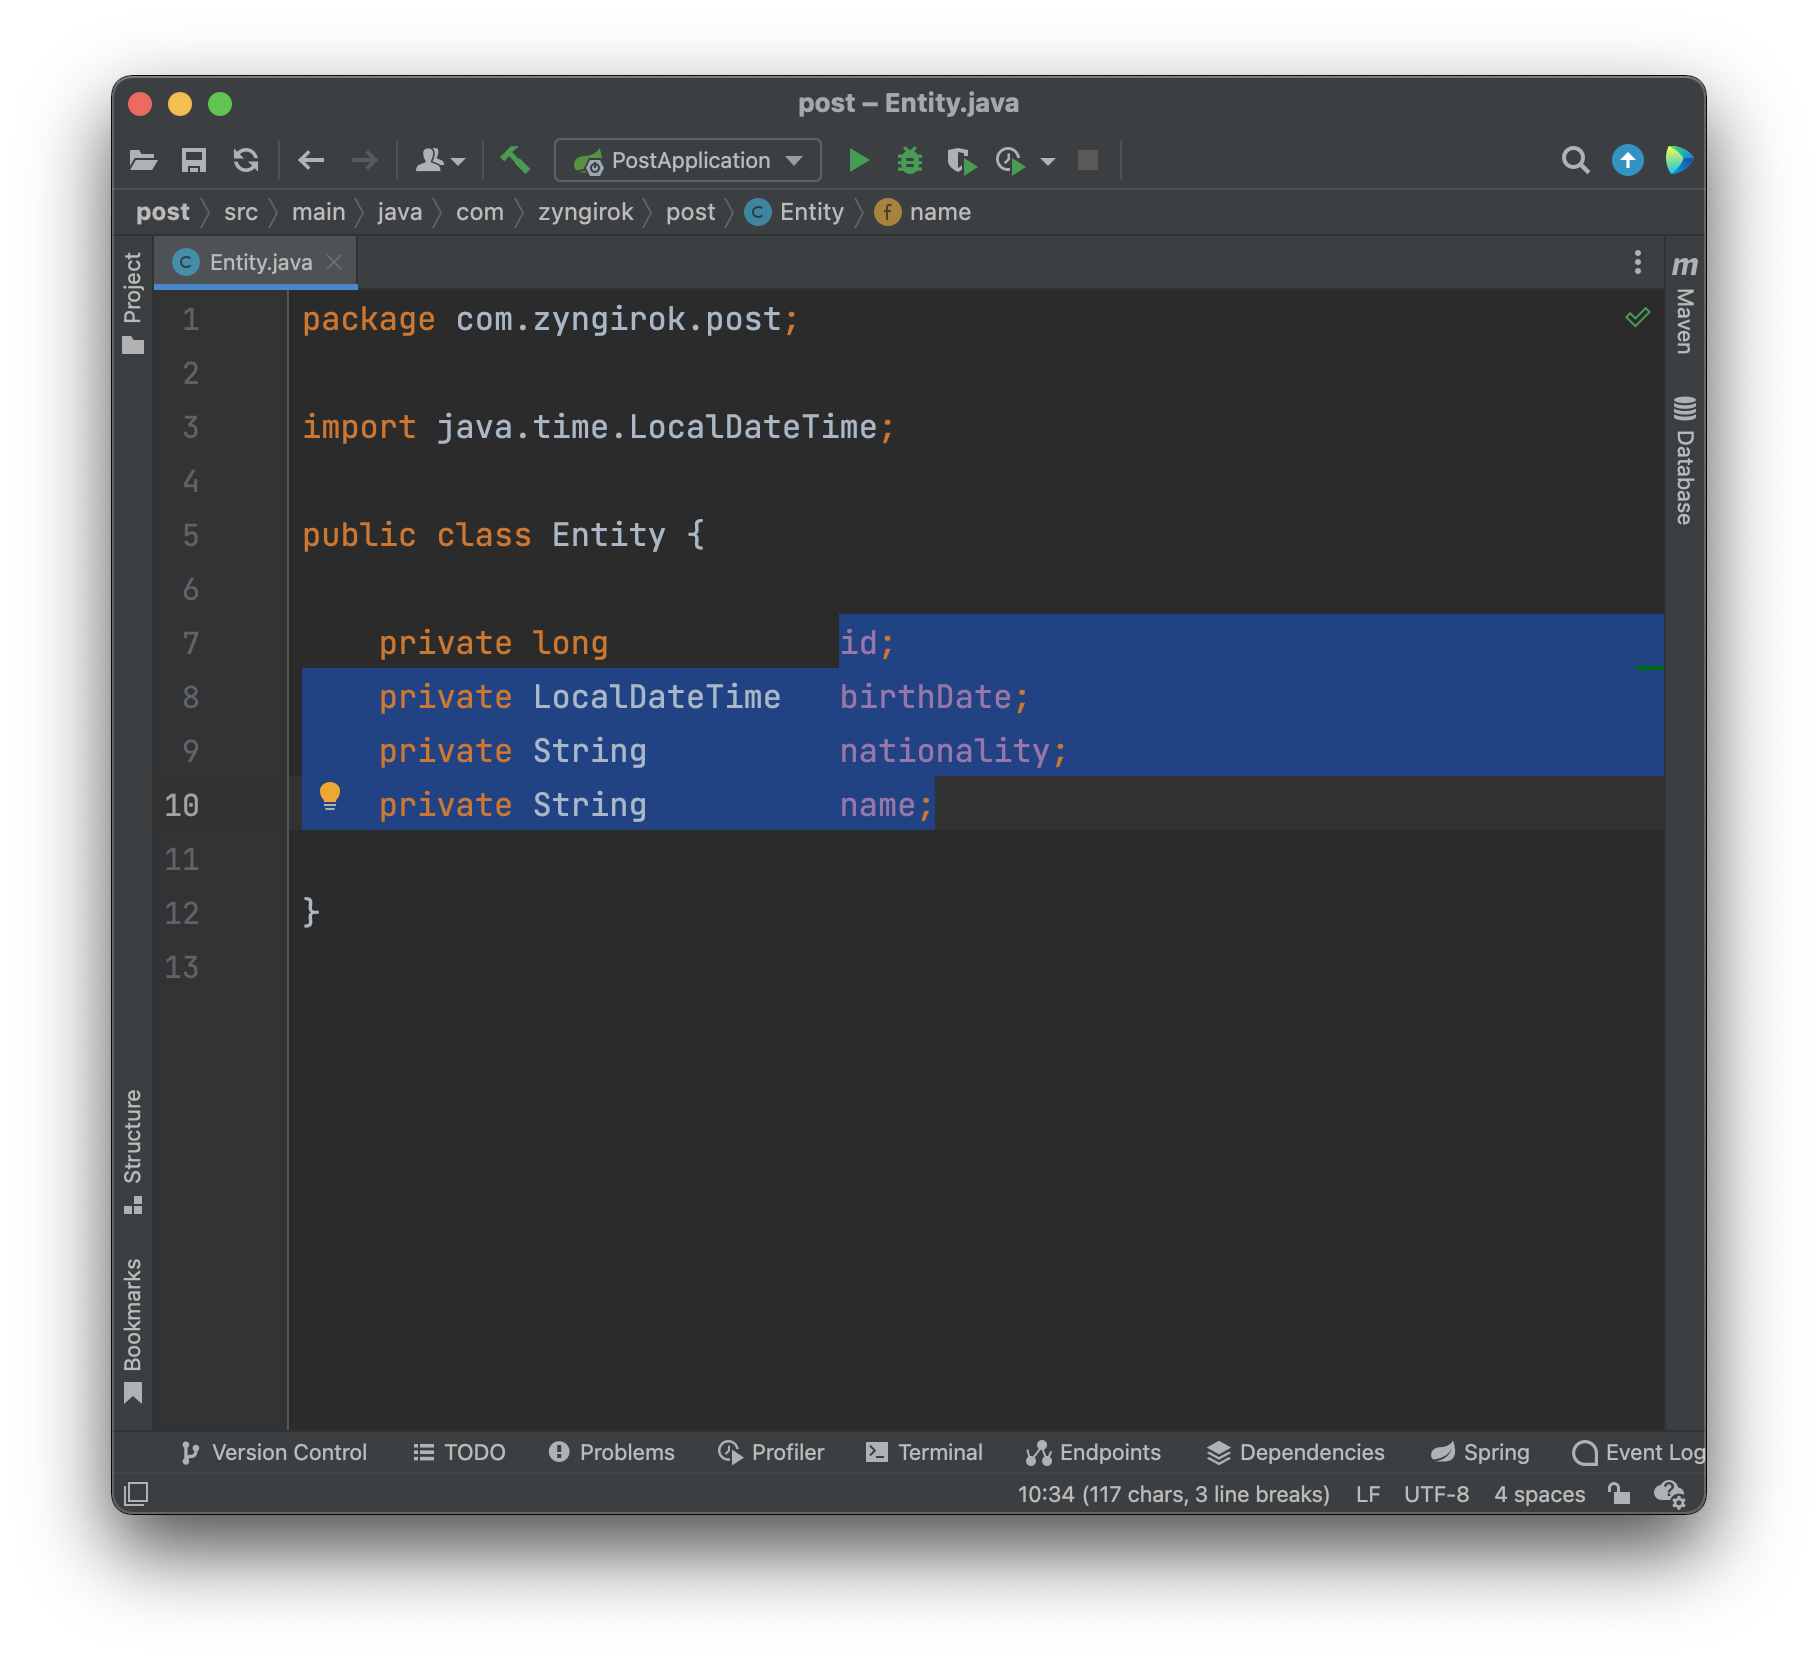Click the Entity class breadcrumb
The image size is (1818, 1662).
pyautogui.click(x=796, y=212)
